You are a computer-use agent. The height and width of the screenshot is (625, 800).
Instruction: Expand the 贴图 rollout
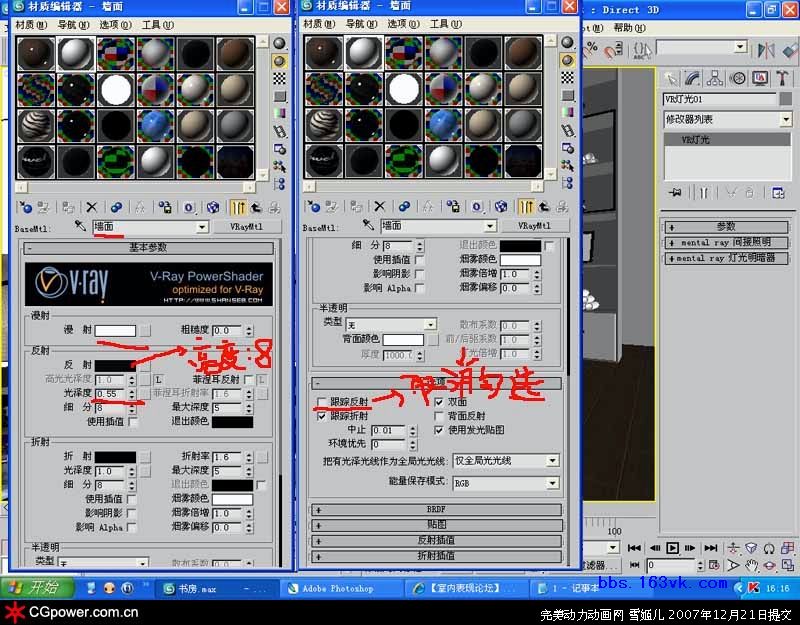click(436, 525)
